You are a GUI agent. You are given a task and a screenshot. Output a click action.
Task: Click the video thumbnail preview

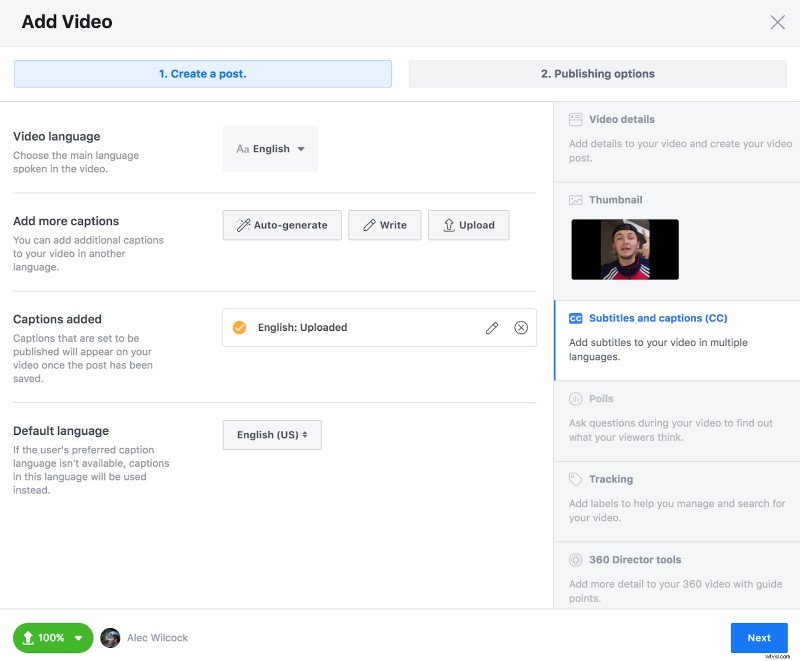click(624, 250)
